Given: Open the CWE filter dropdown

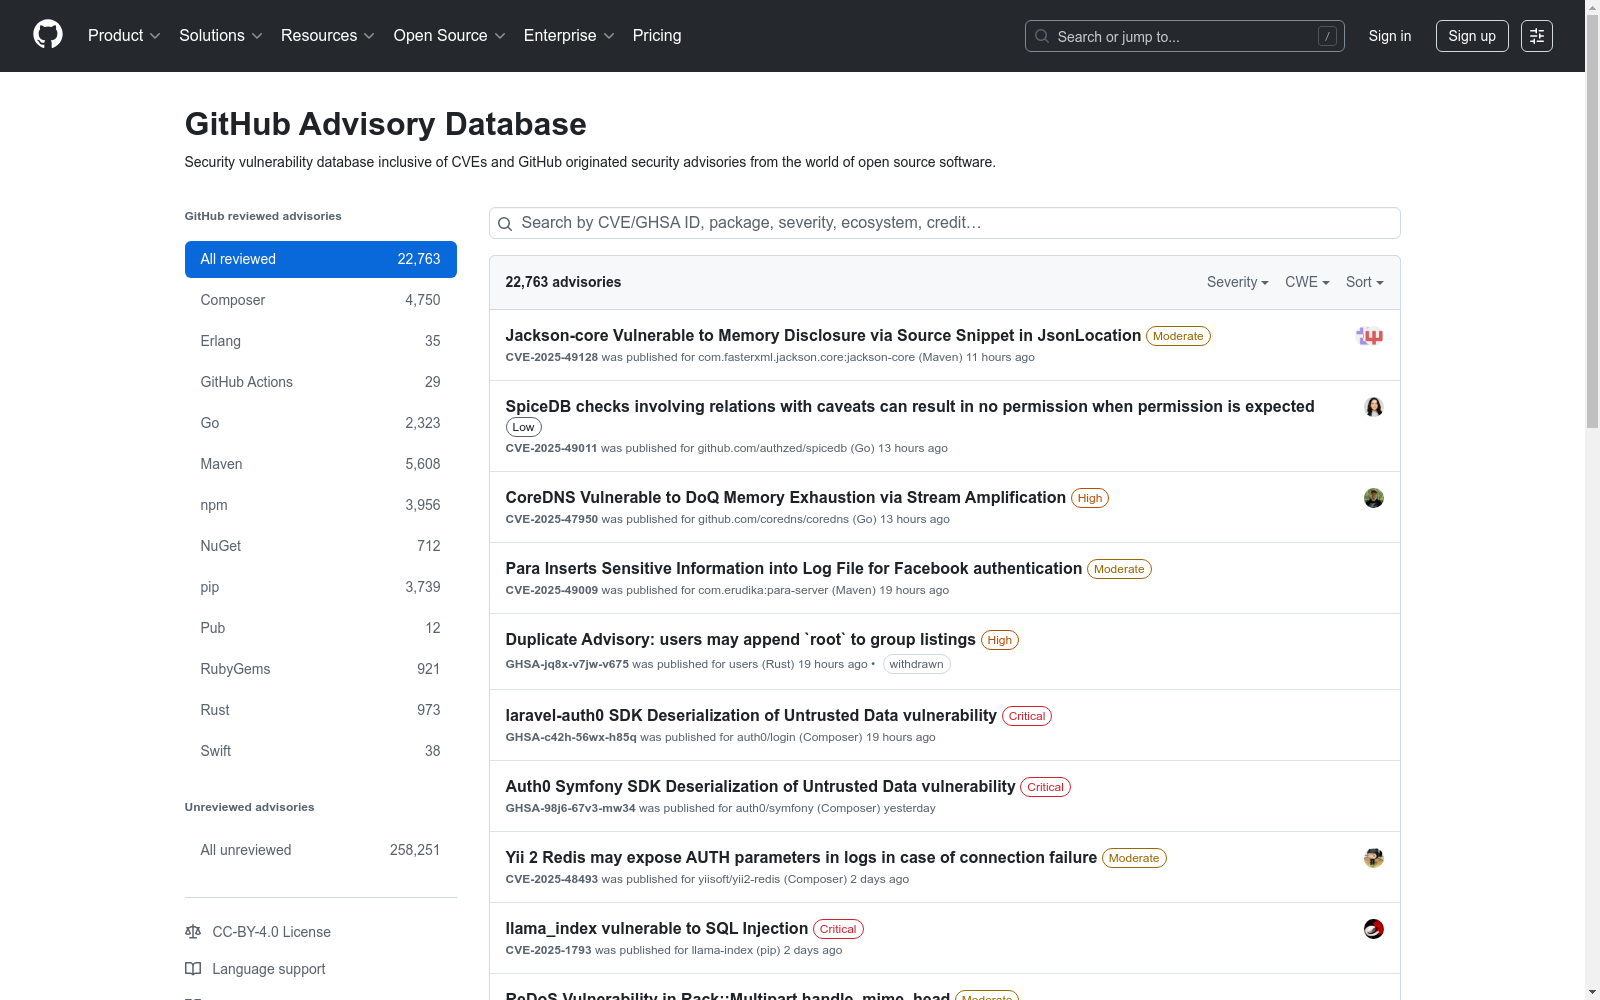Looking at the screenshot, I should (1306, 282).
